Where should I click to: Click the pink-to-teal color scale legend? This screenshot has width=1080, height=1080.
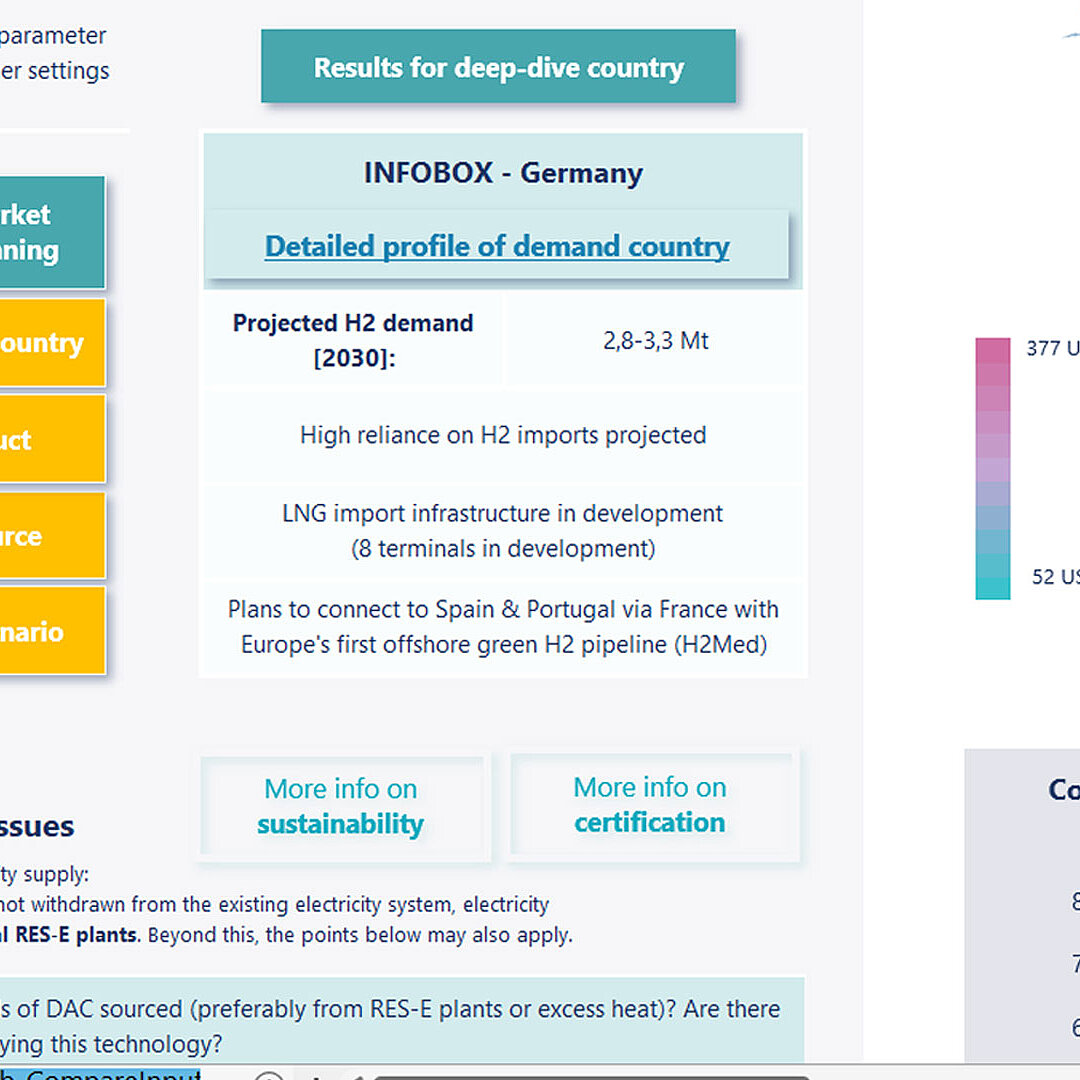coord(993,468)
